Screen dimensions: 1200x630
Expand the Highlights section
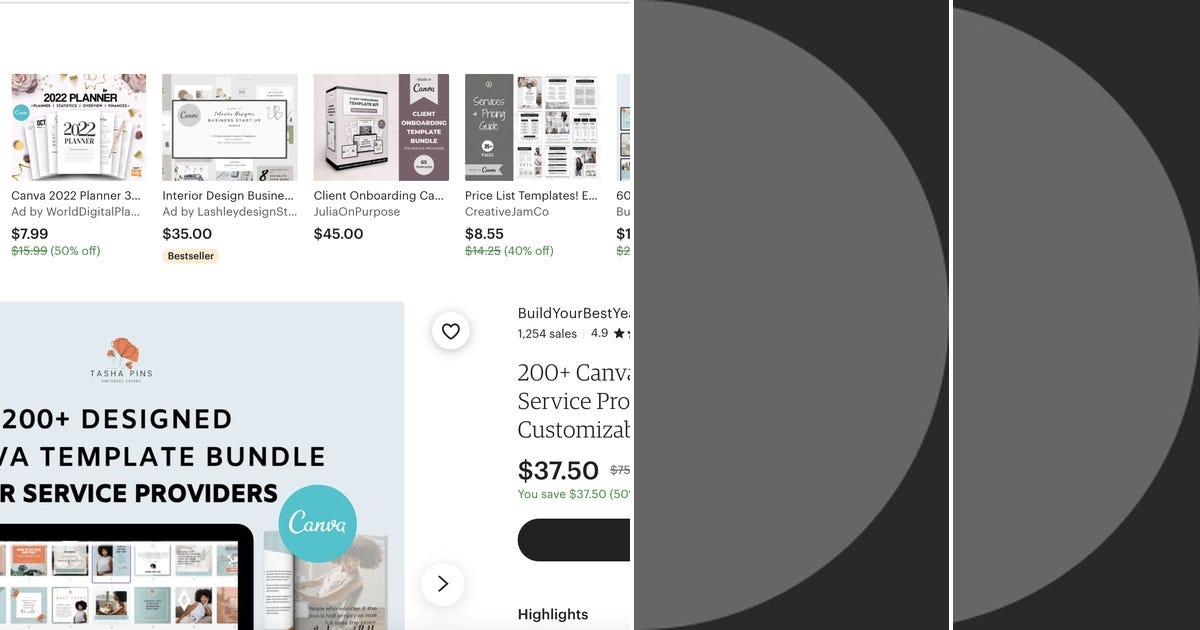pyautogui.click(x=553, y=614)
